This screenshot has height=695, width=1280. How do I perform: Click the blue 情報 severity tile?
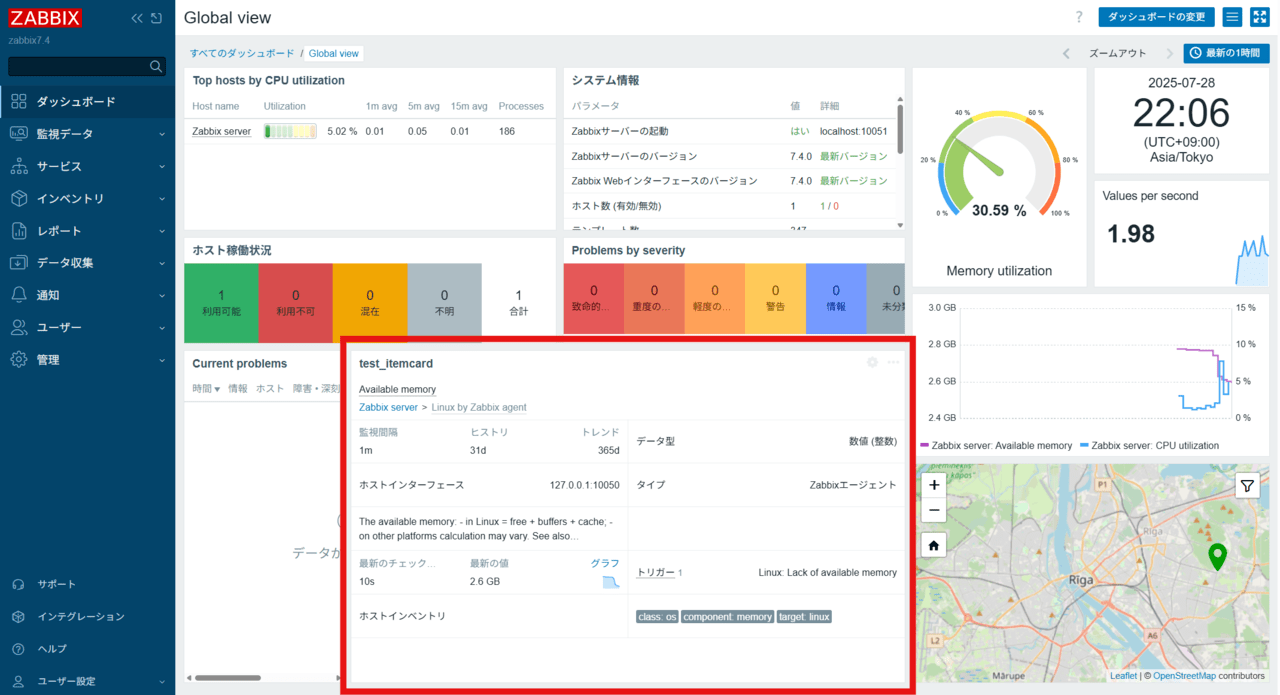(x=836, y=298)
